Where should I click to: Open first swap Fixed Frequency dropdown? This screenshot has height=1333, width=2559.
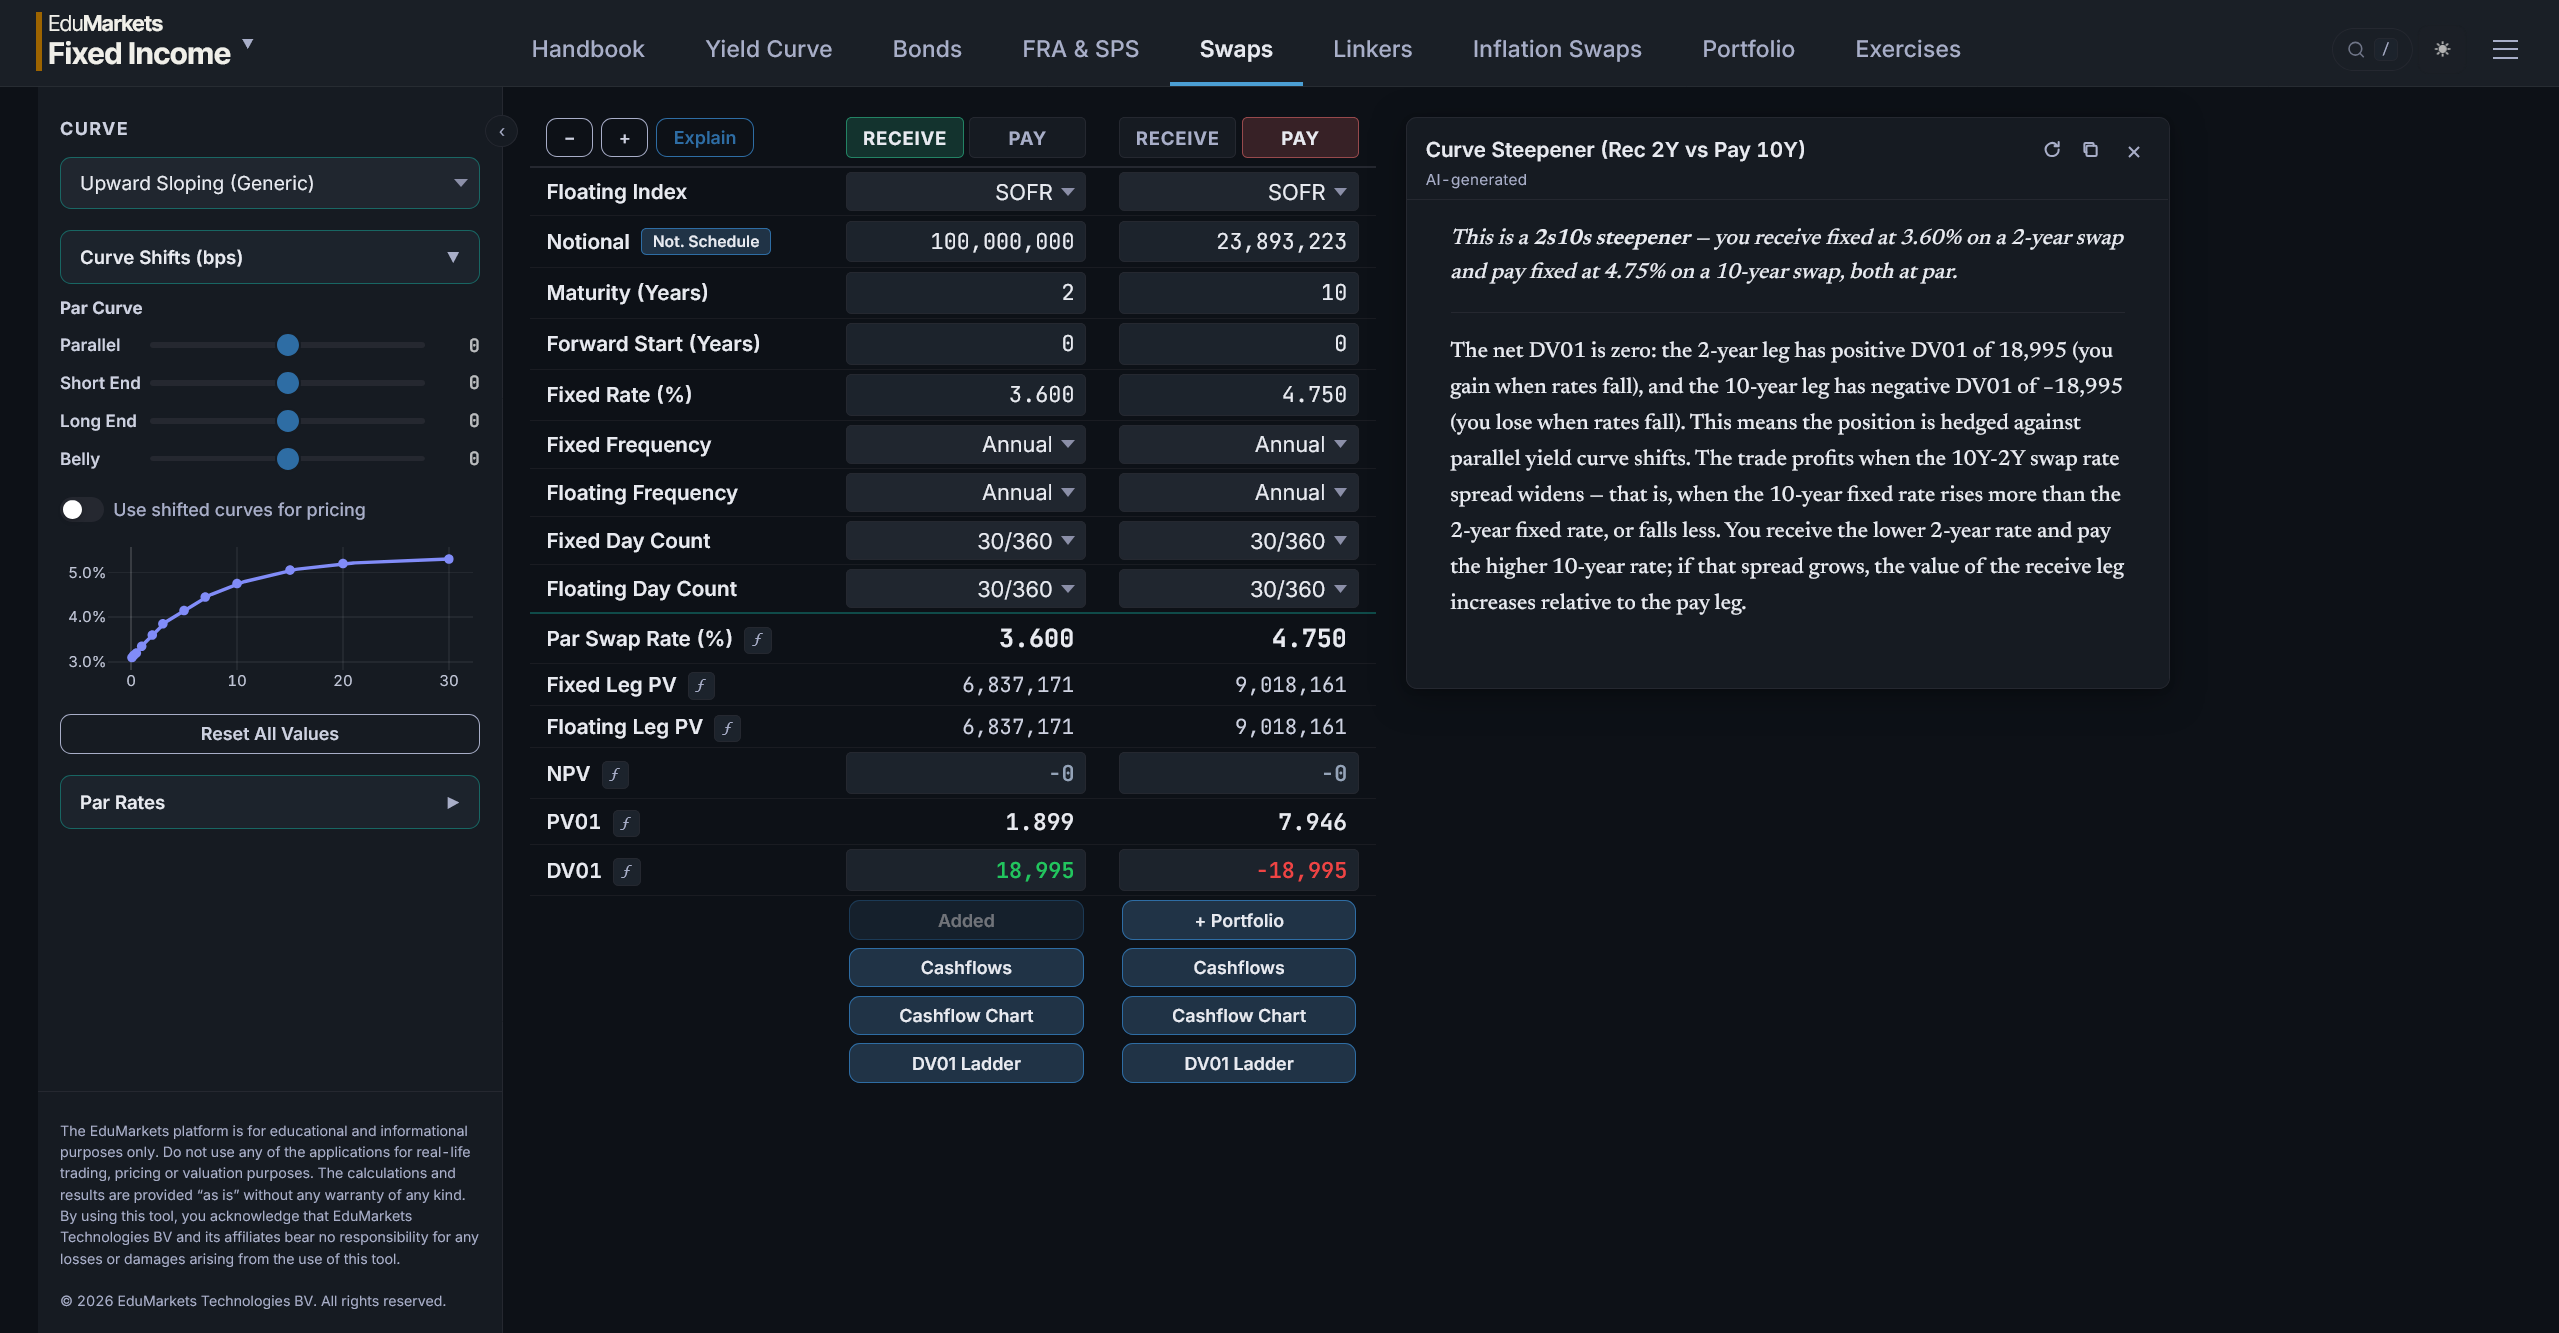pos(965,445)
